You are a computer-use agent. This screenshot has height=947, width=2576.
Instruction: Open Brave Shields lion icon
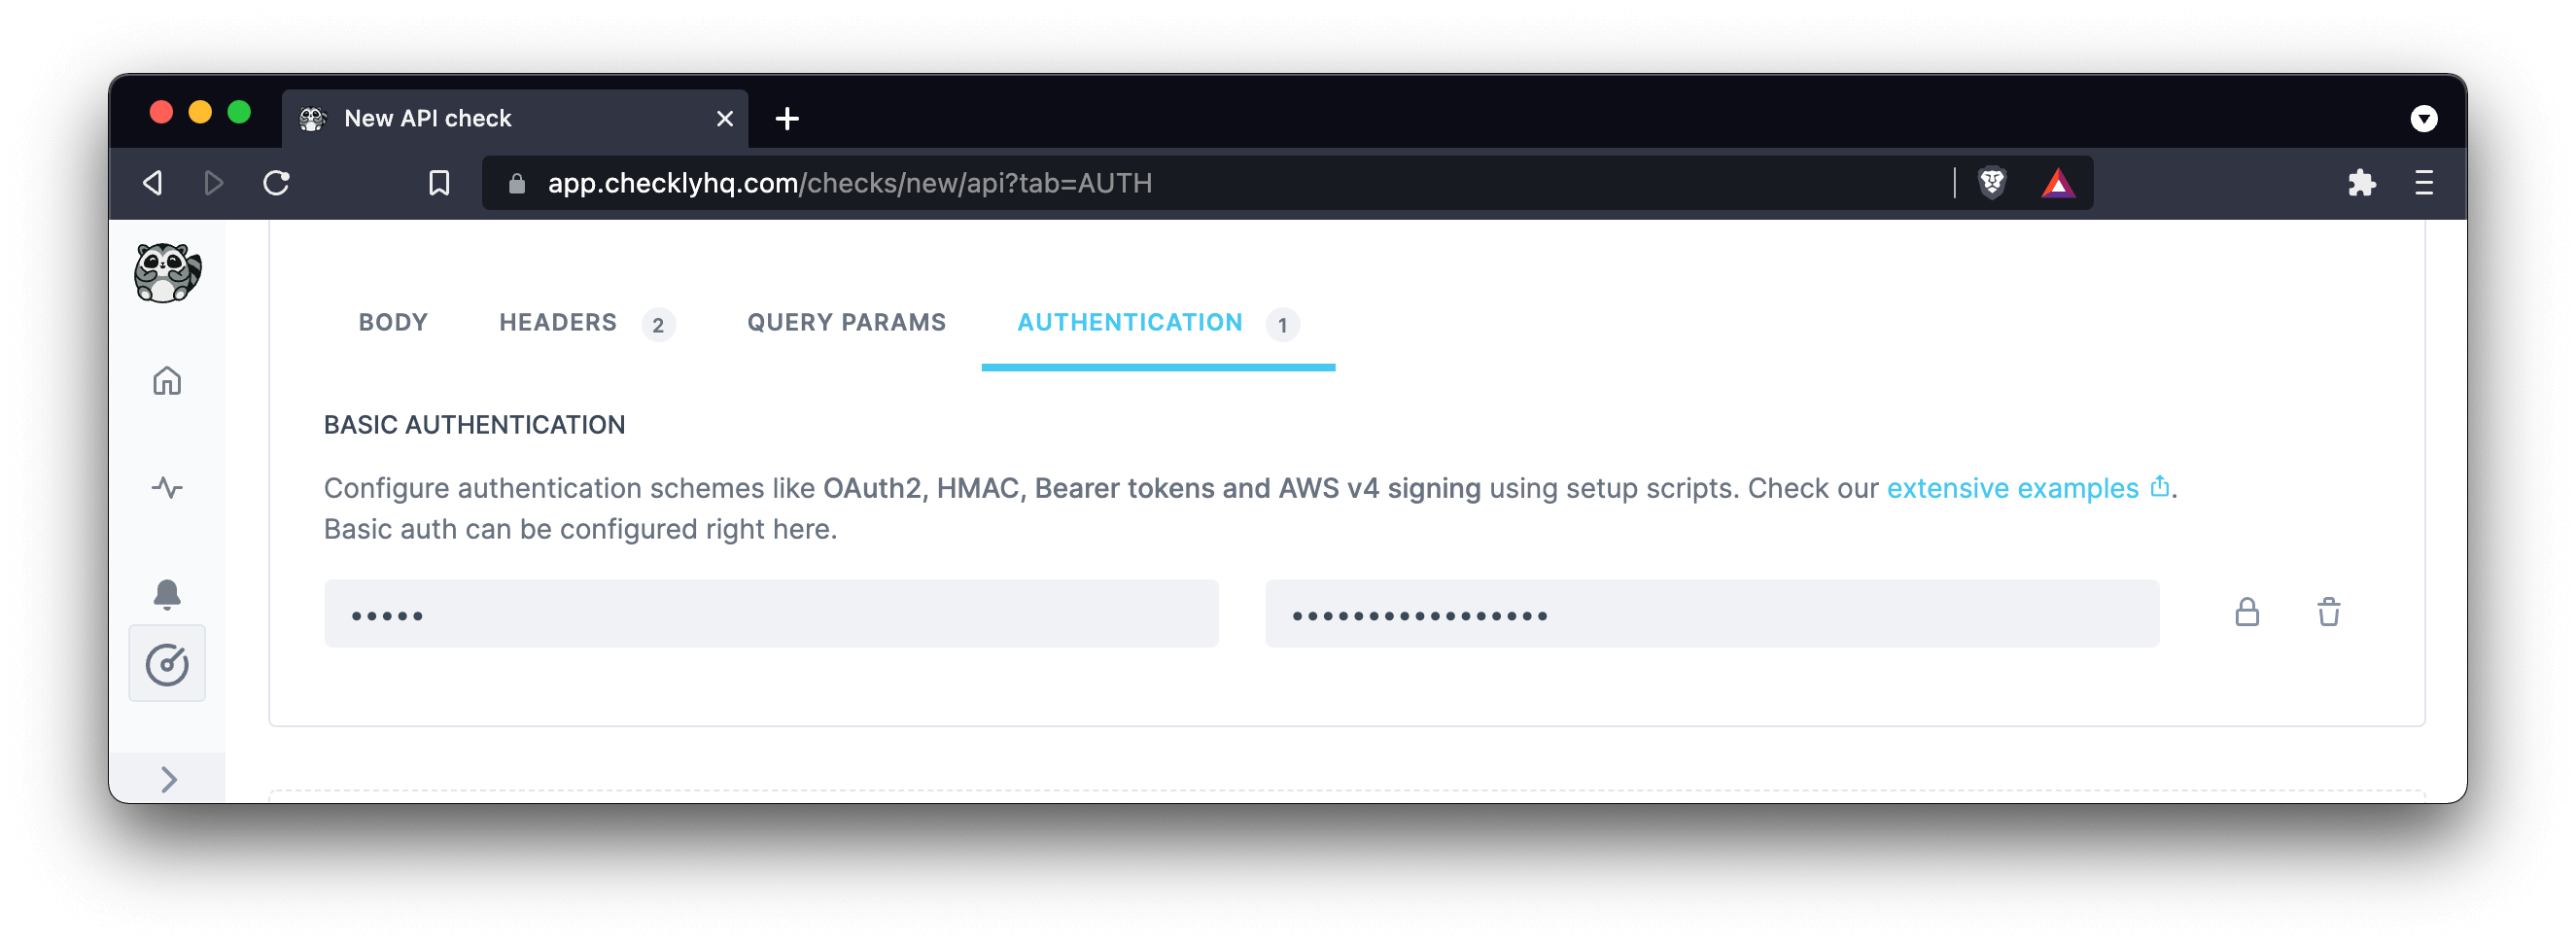(1992, 183)
